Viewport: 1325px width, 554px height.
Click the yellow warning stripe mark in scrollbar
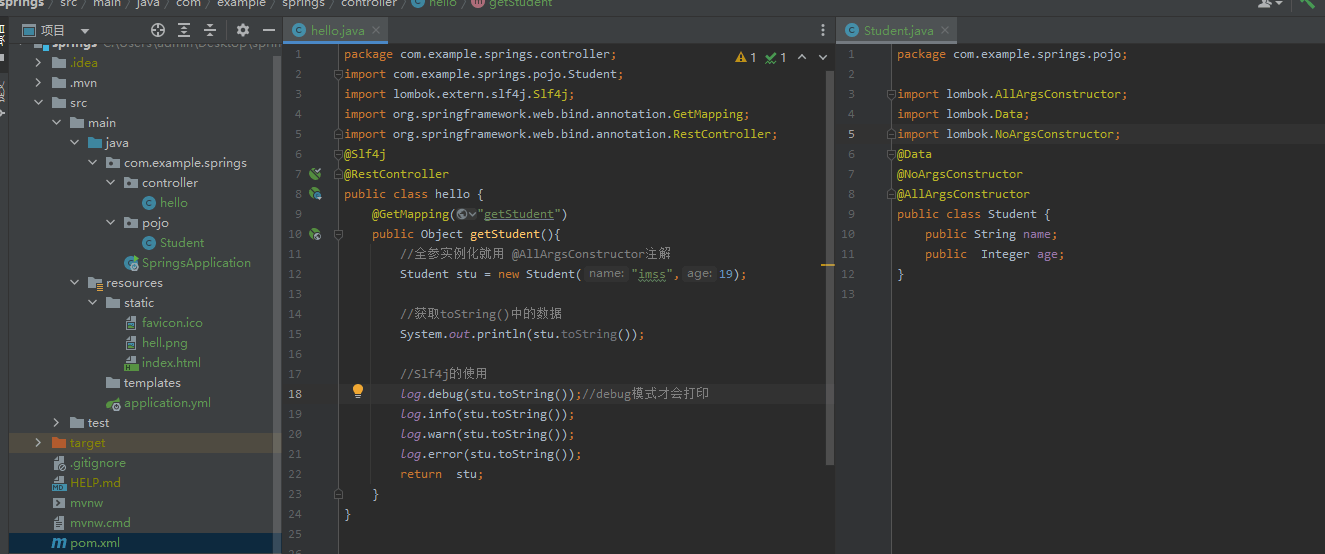pos(827,265)
